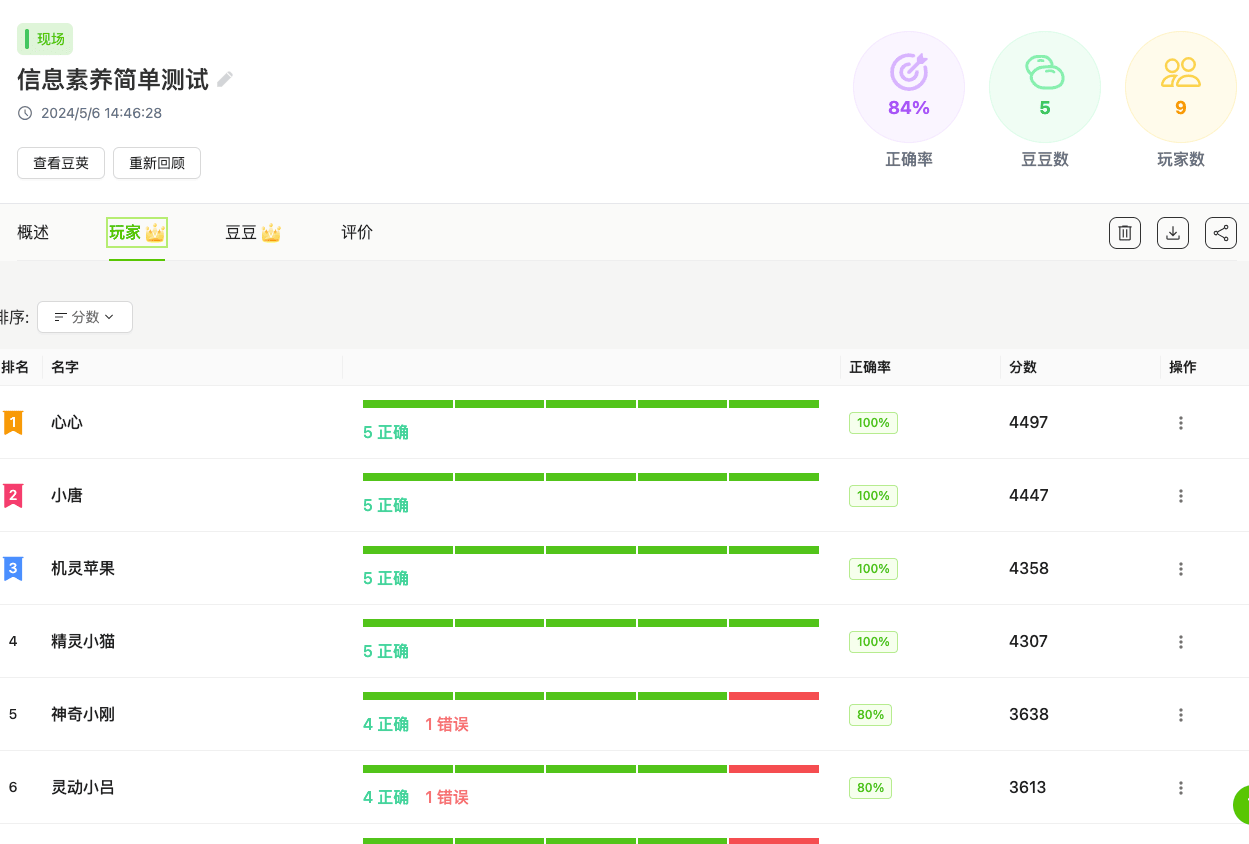The height and width of the screenshot is (844, 1249).
Task: Click the score 4307
Action: (x=1029, y=642)
